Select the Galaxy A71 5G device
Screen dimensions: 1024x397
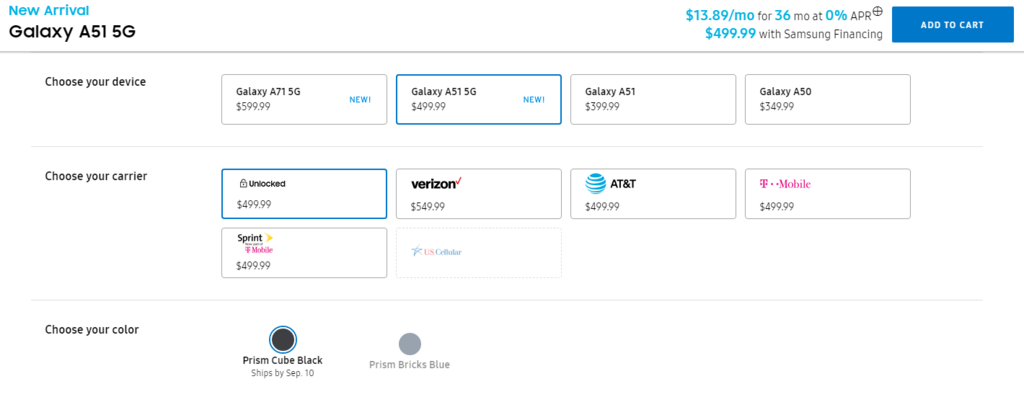[304, 99]
